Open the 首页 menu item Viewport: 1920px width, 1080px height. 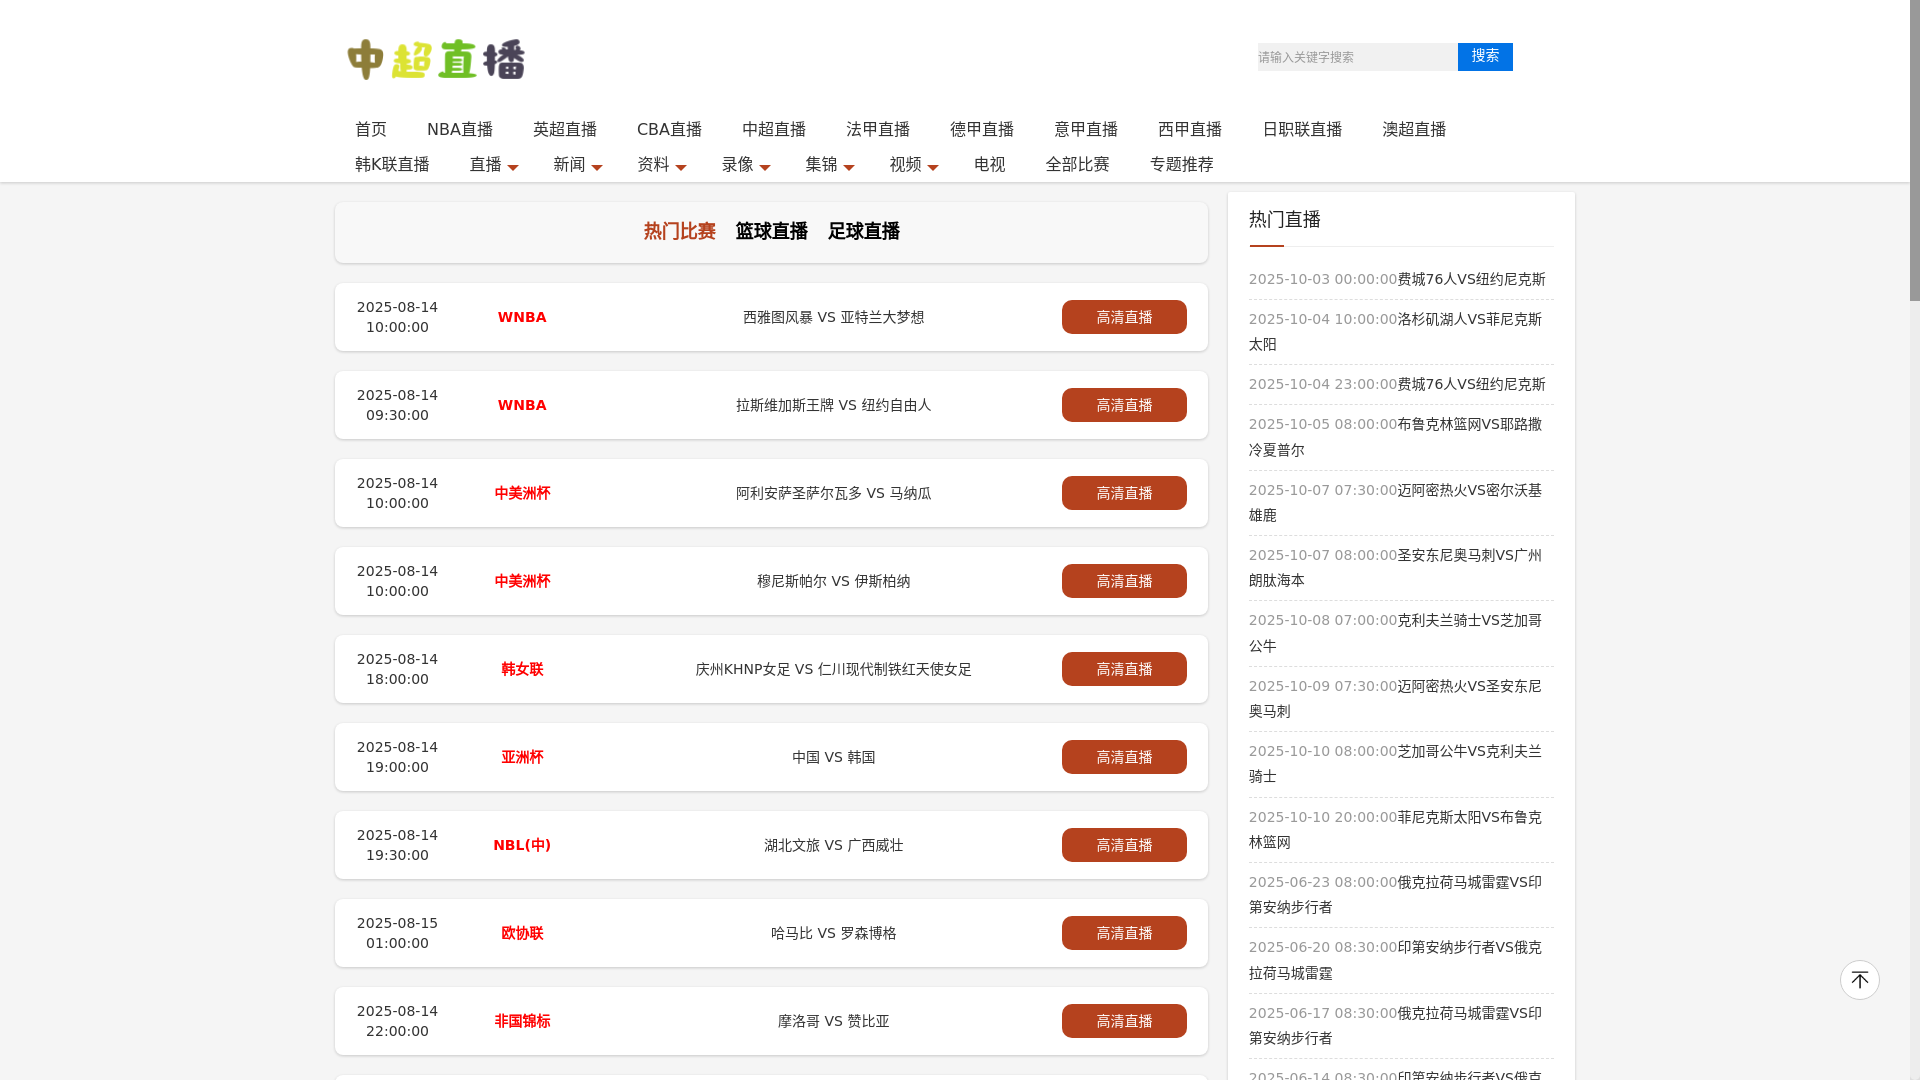point(371,129)
